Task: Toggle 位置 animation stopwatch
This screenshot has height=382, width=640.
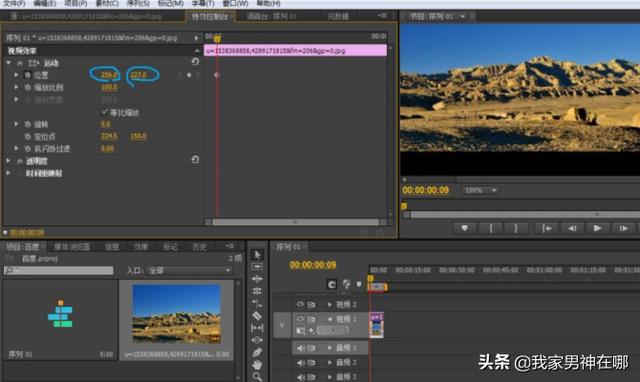Action: (x=28, y=75)
